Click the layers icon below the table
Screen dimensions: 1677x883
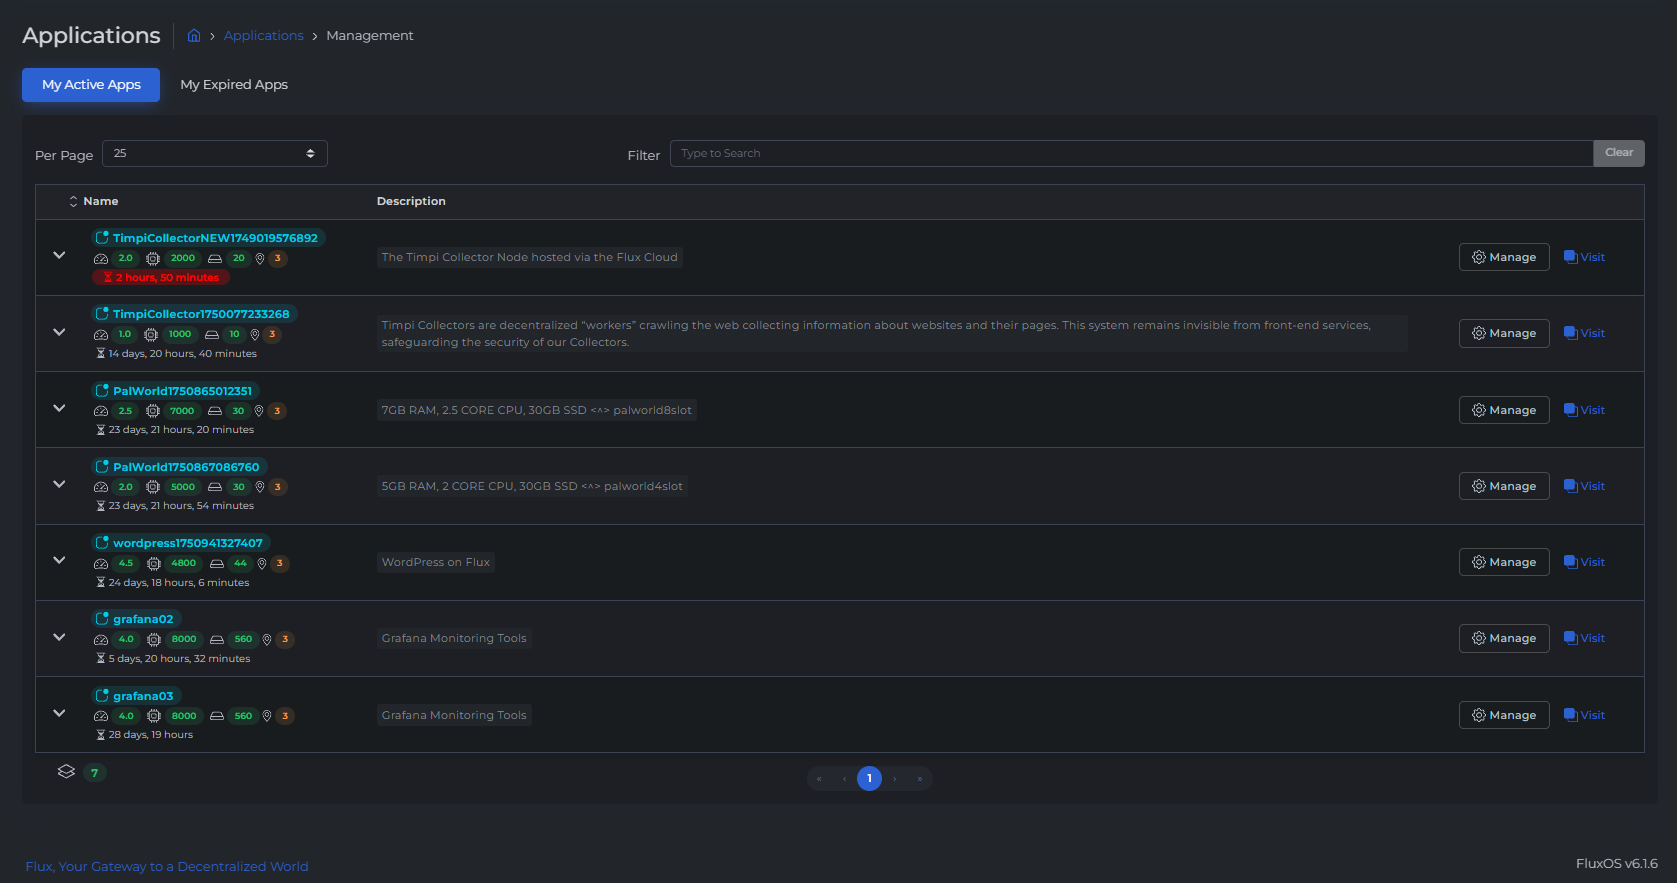[66, 772]
